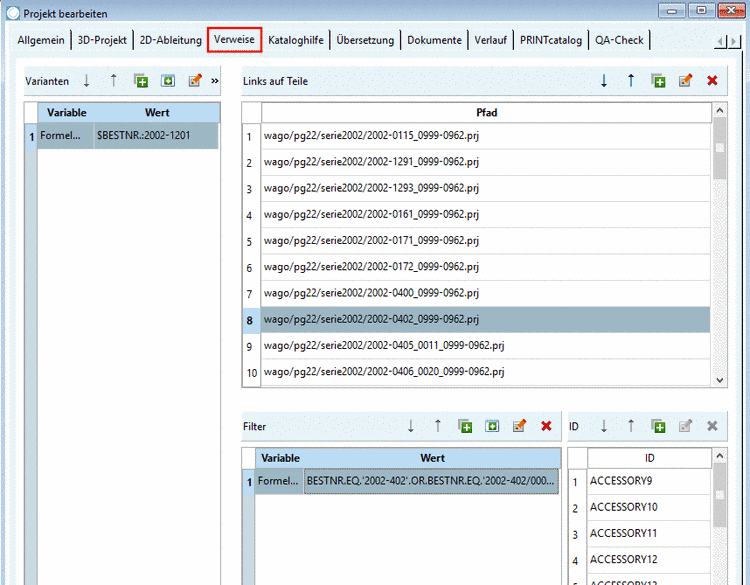Viewport: 750px width, 585px height.
Task: Add new filter row in Filter toolbar
Action: [x=465, y=426]
